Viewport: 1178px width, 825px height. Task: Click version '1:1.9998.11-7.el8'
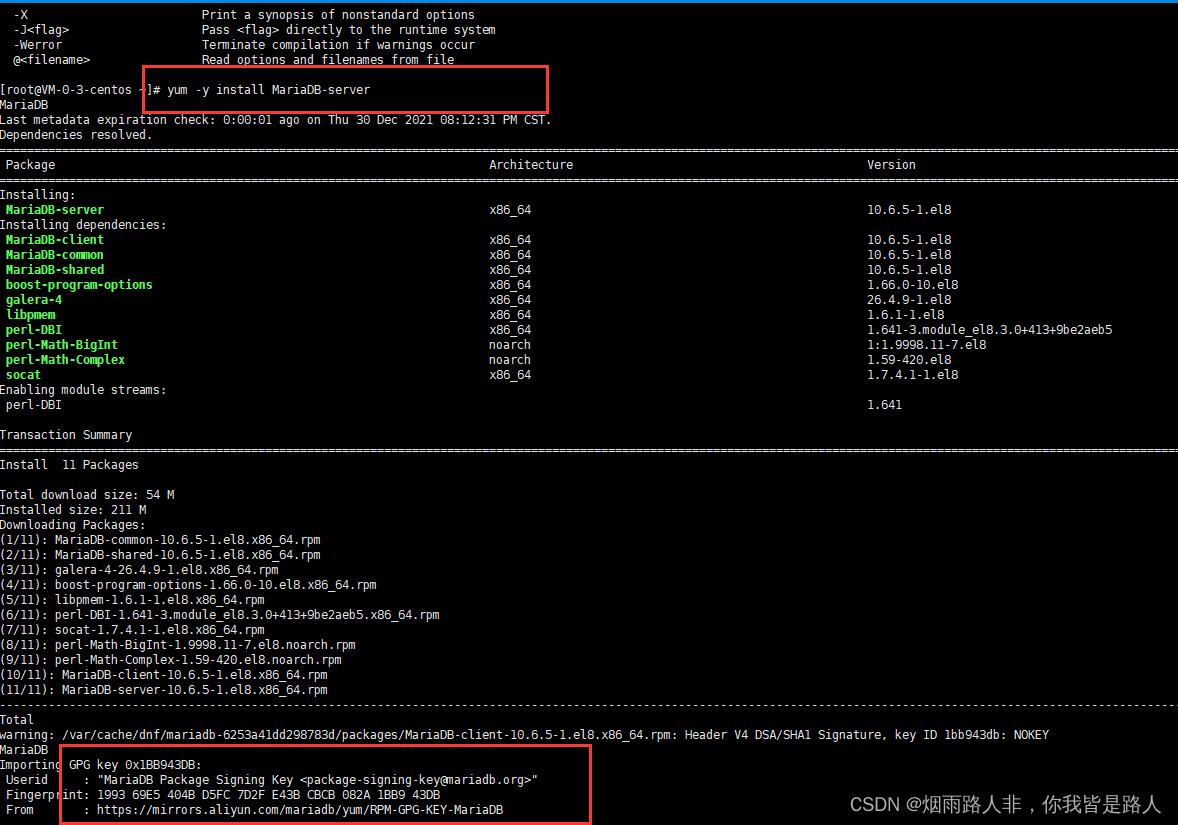[926, 345]
